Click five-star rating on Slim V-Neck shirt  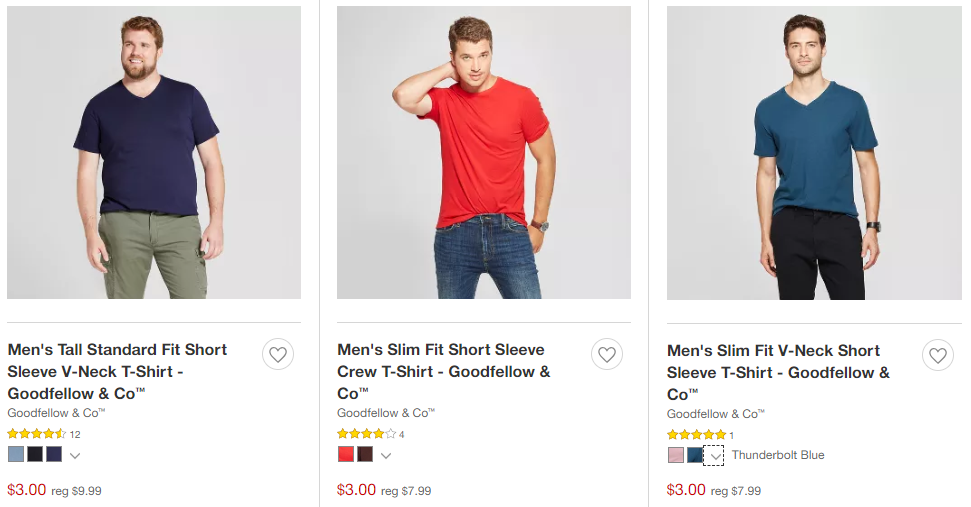point(696,435)
